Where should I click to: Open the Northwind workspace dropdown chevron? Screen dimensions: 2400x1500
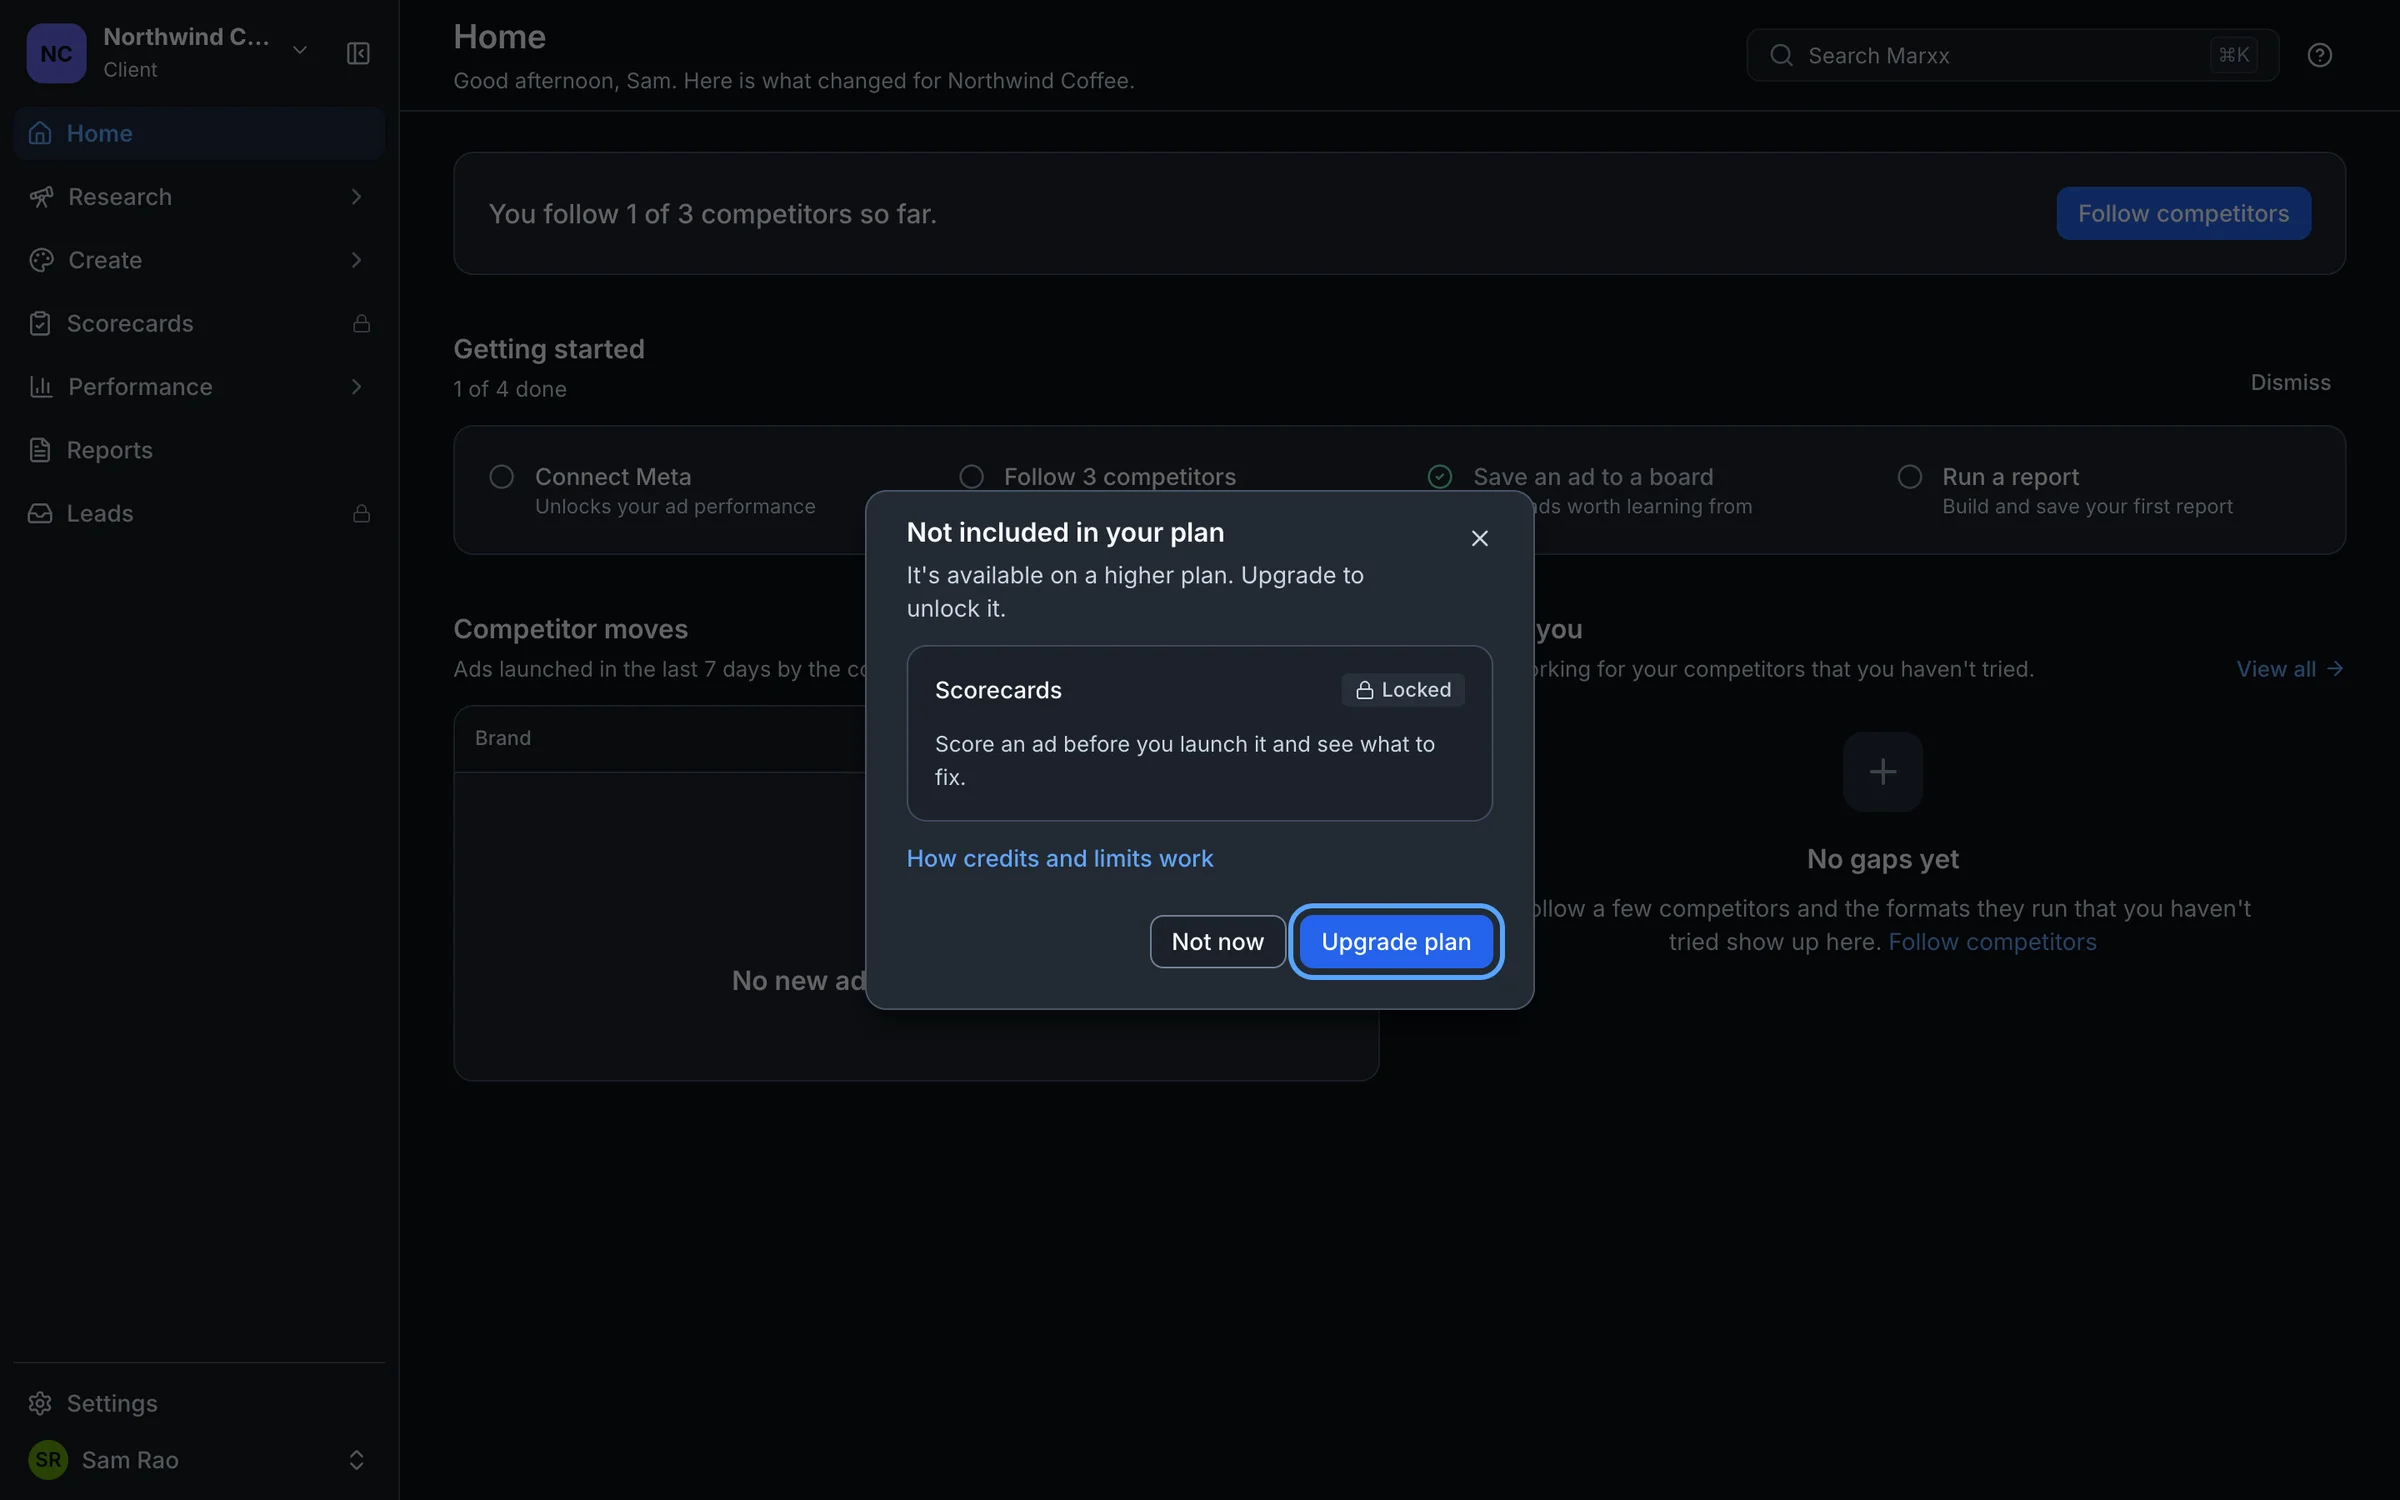300,50
